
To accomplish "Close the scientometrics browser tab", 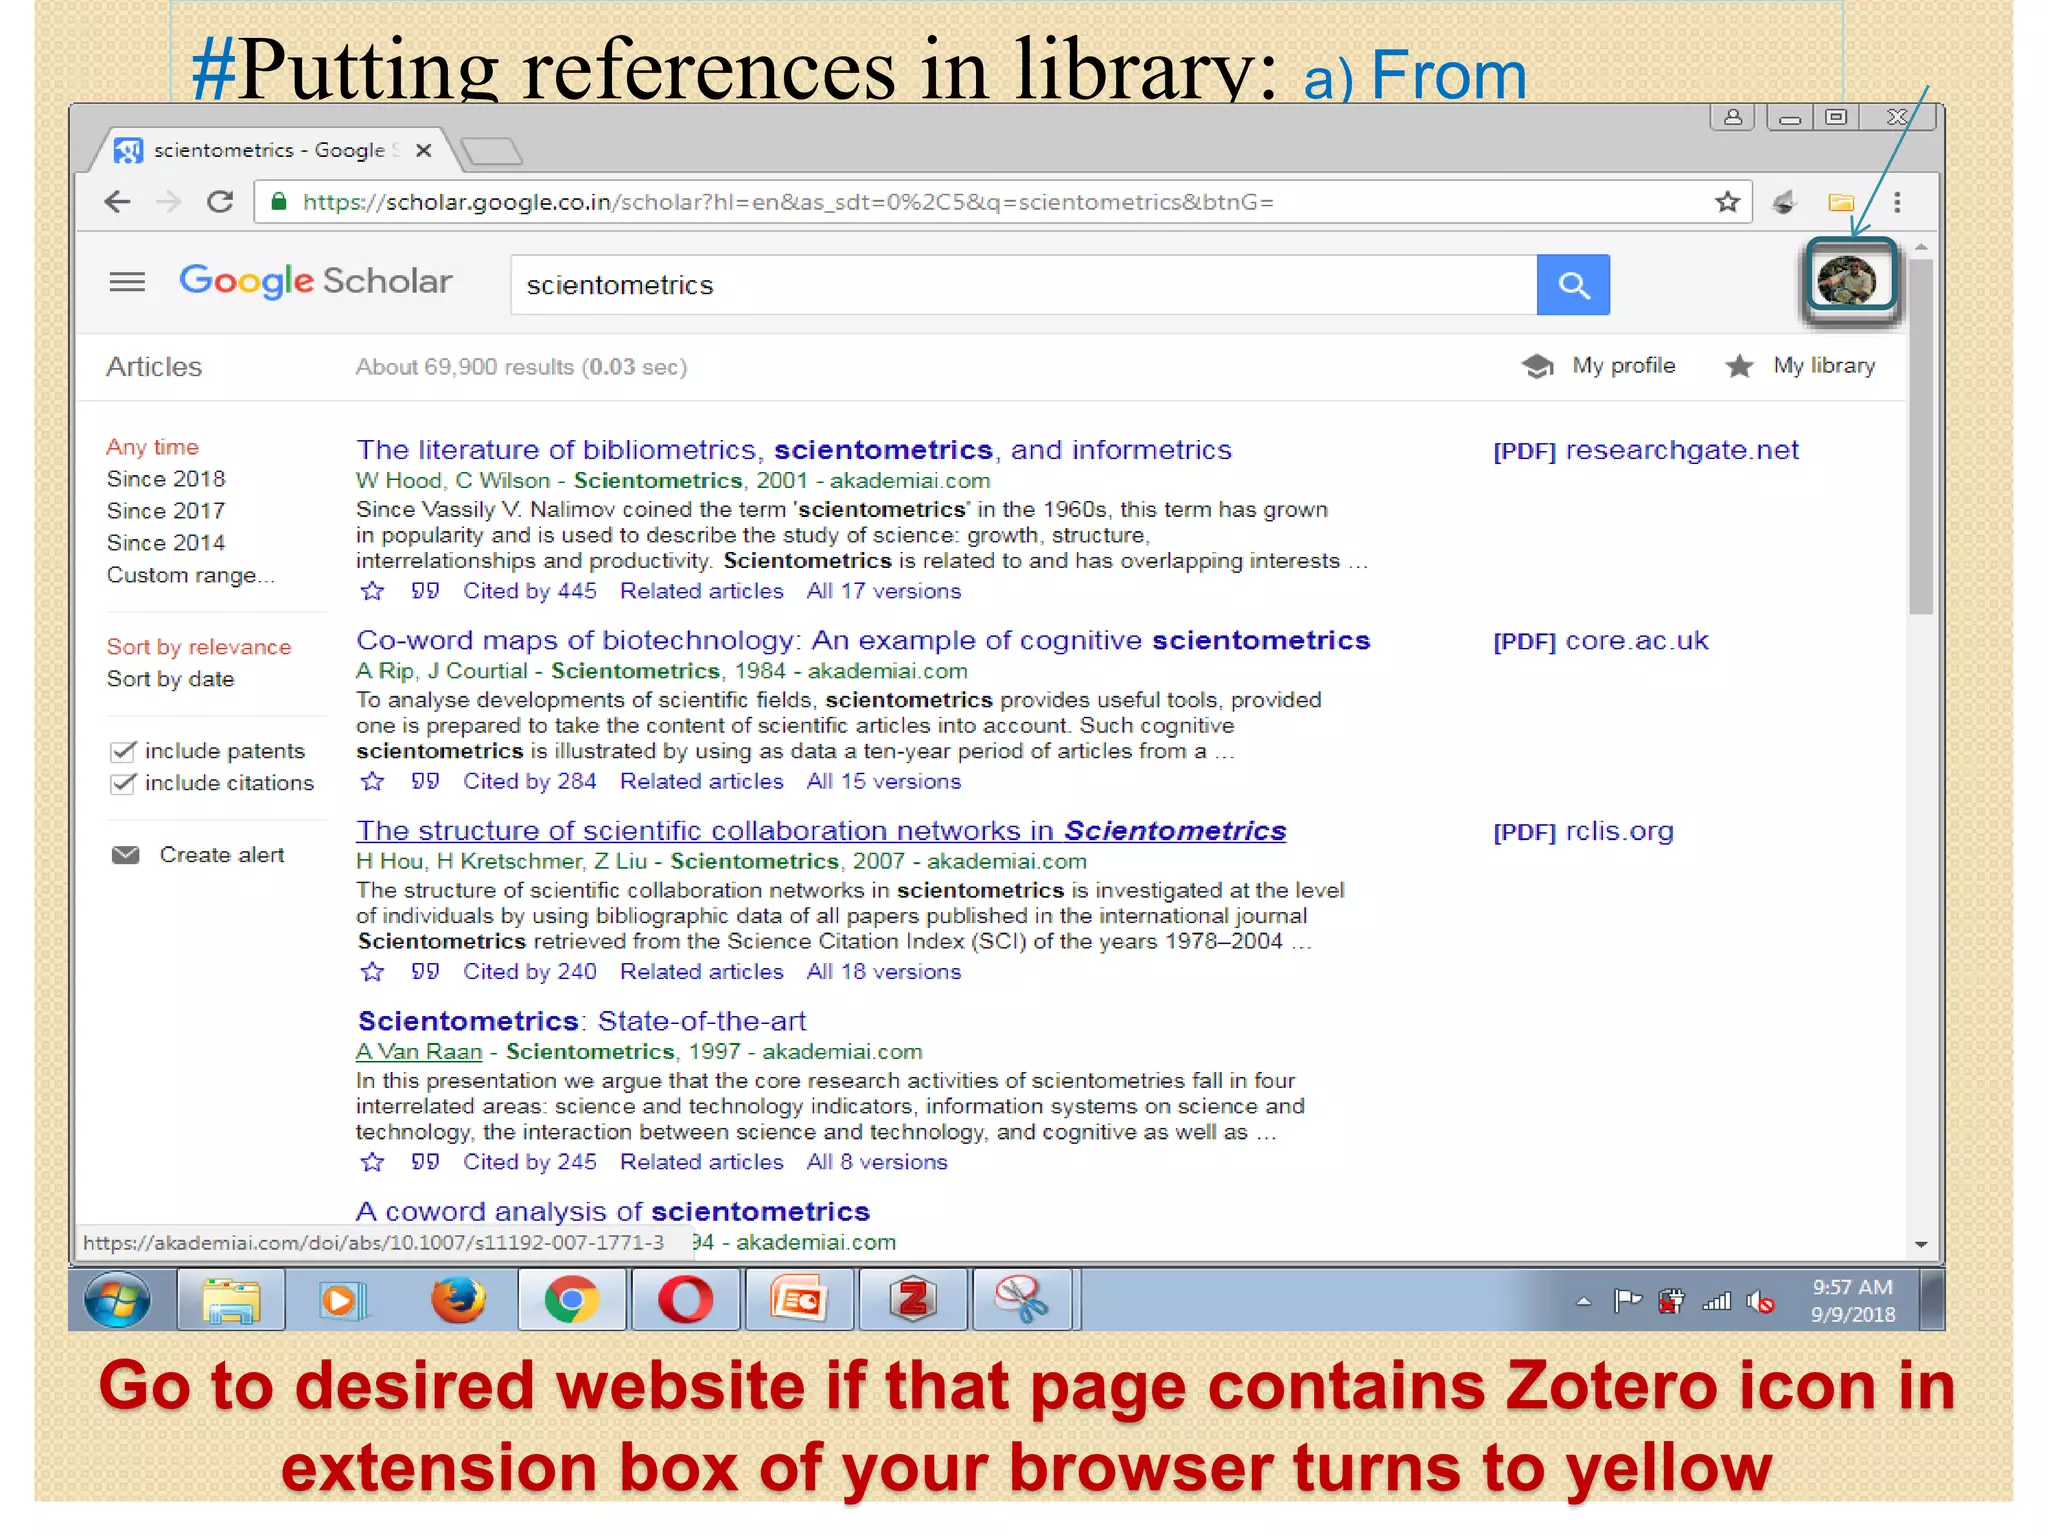I will tap(424, 150).
